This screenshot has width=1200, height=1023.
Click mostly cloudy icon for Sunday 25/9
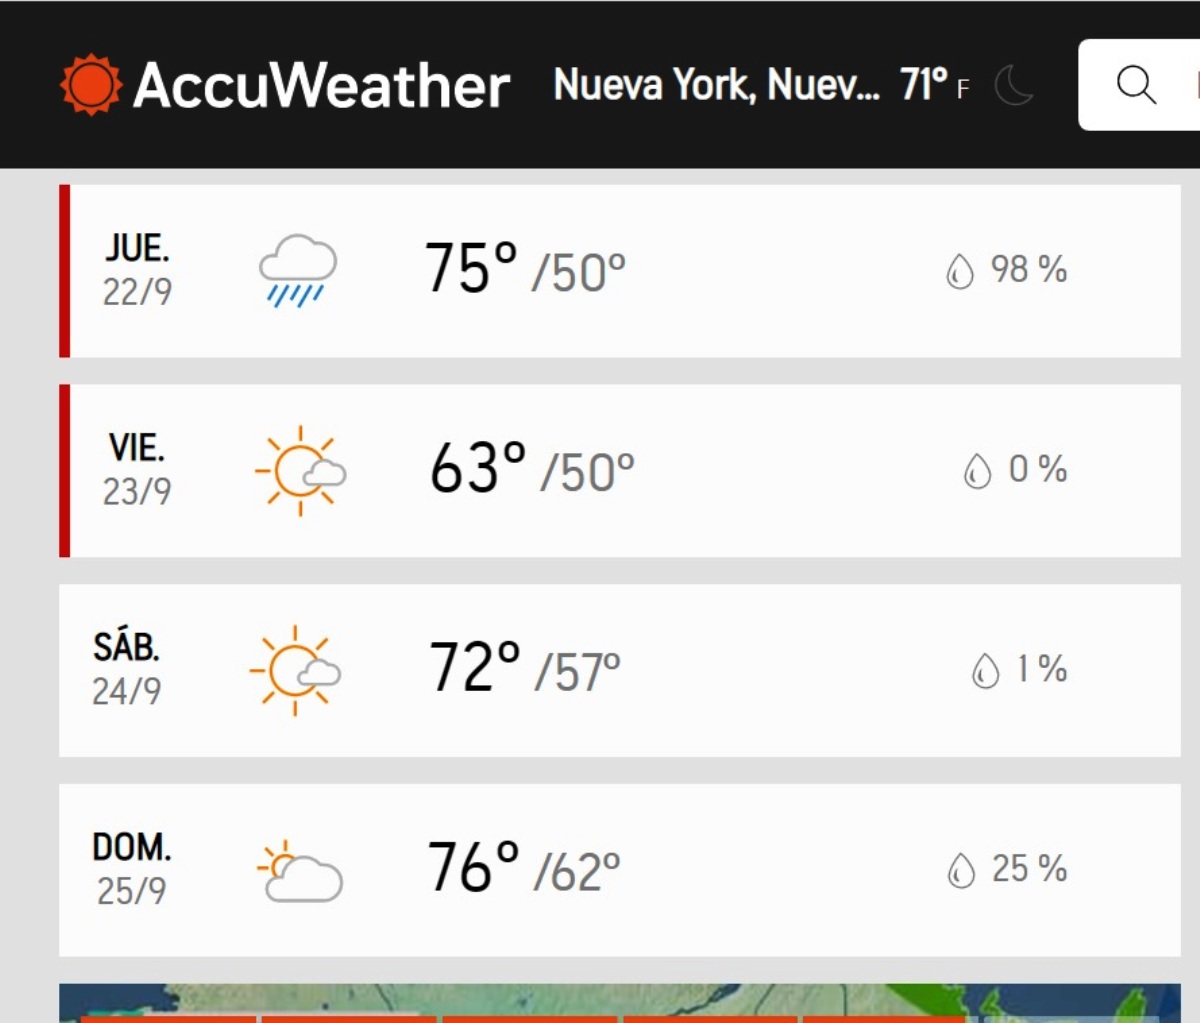point(300,870)
